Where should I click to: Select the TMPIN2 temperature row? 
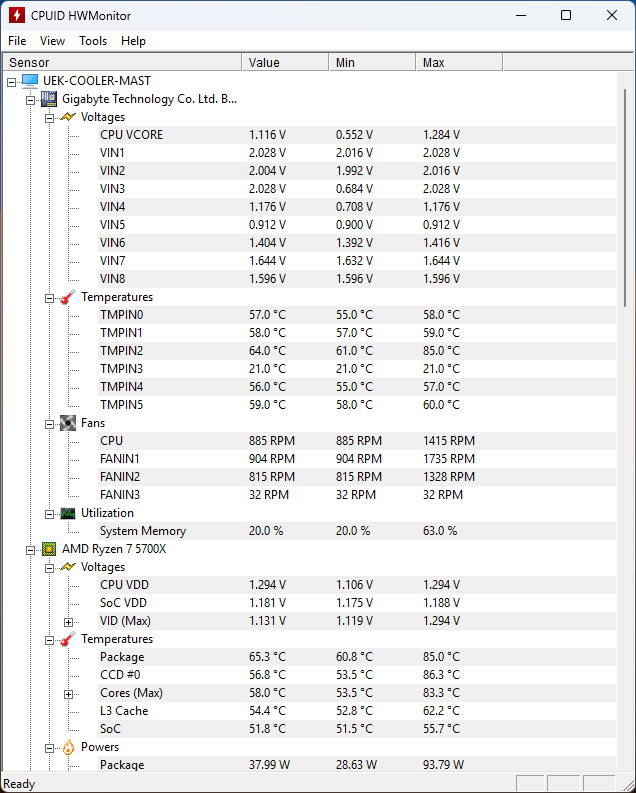(x=357, y=350)
